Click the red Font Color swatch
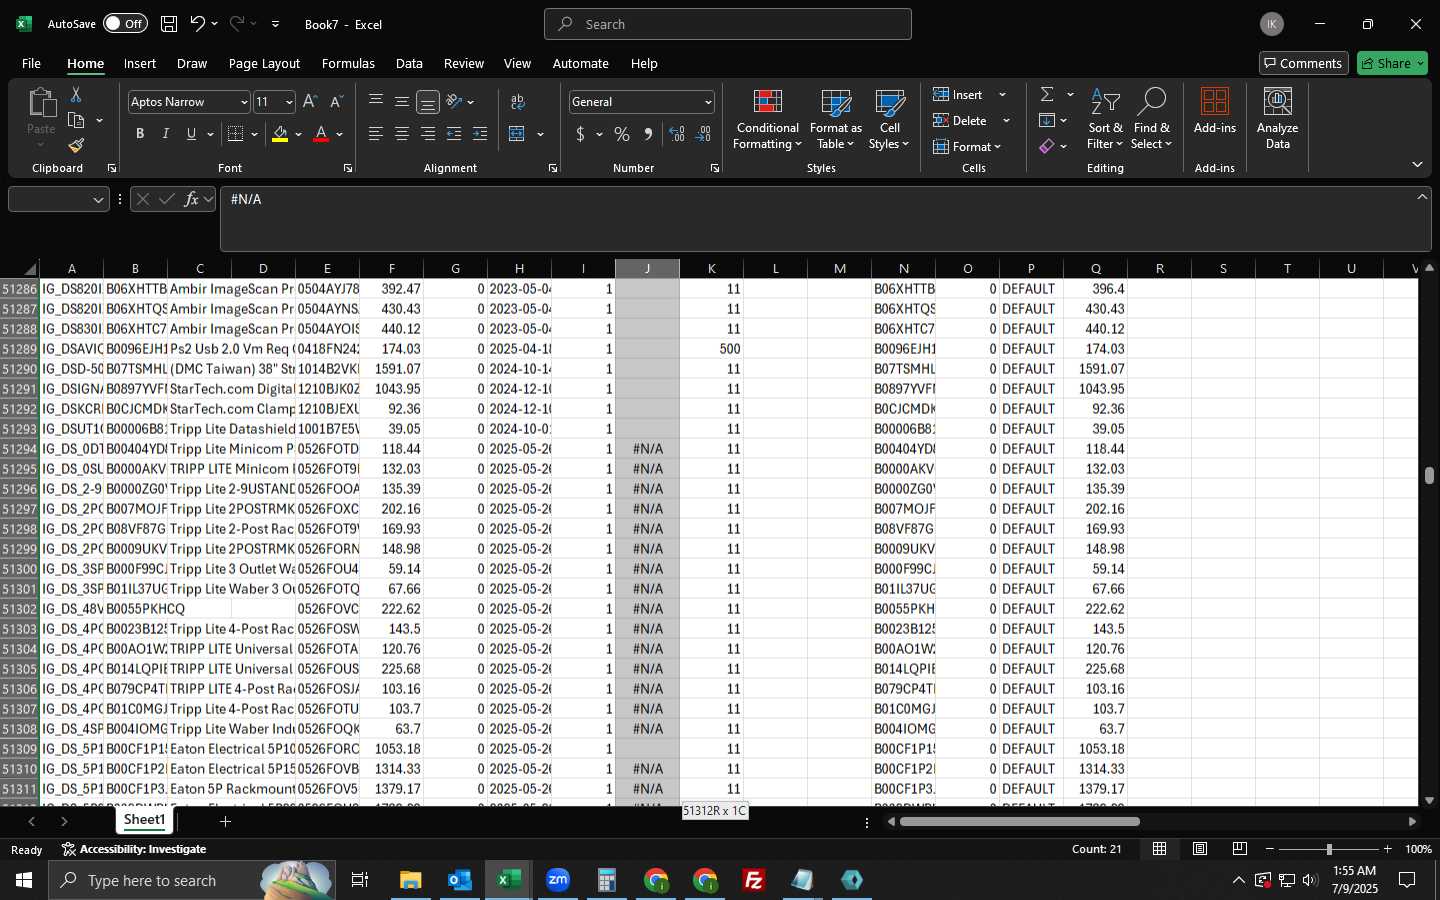1440x900 pixels. point(322,134)
